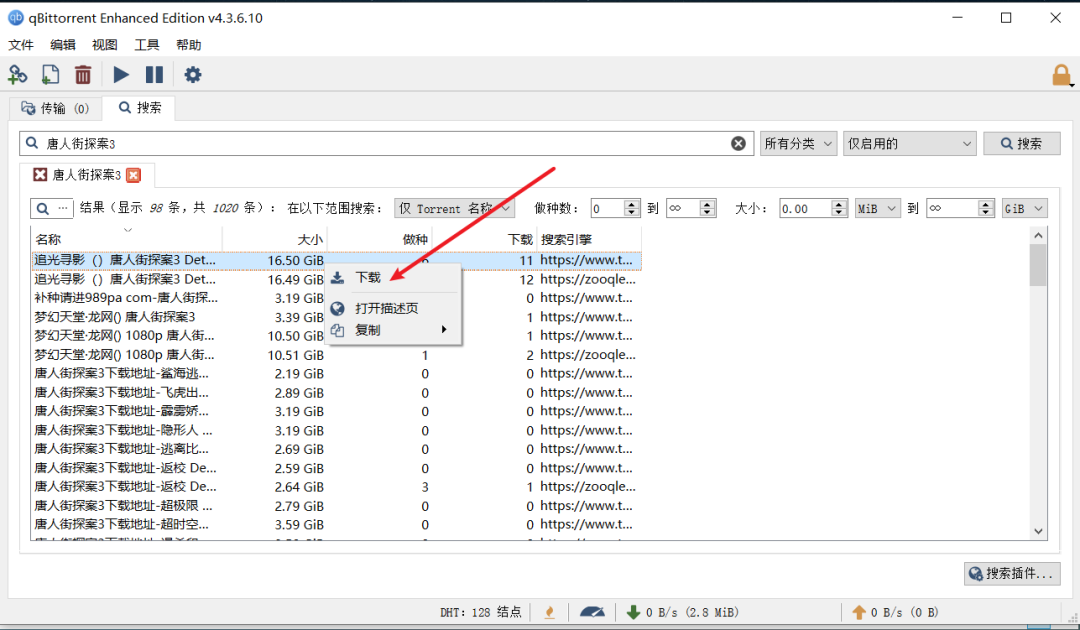Viewport: 1080px width, 630px height.
Task: Sort by the 大小 column header
Action: click(x=275, y=240)
